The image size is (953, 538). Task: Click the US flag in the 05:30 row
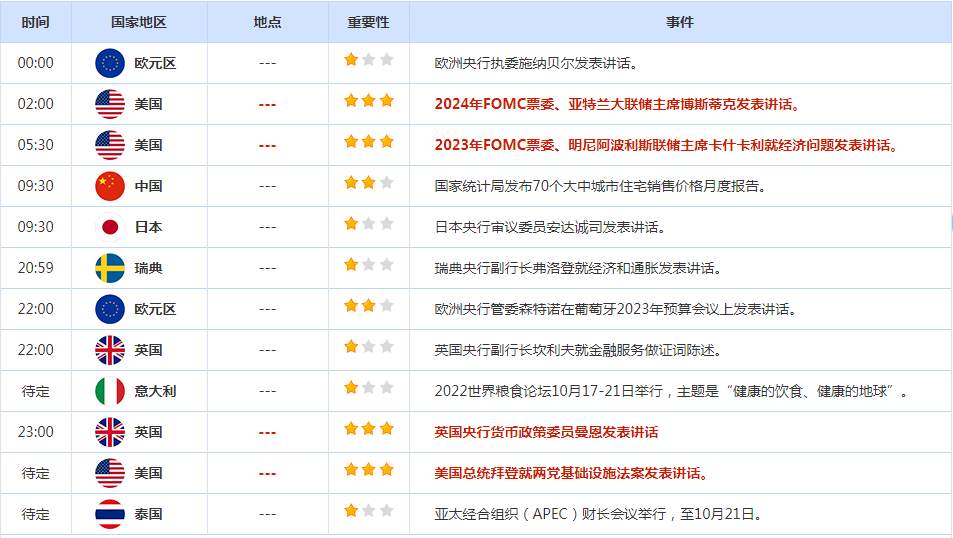pos(110,145)
